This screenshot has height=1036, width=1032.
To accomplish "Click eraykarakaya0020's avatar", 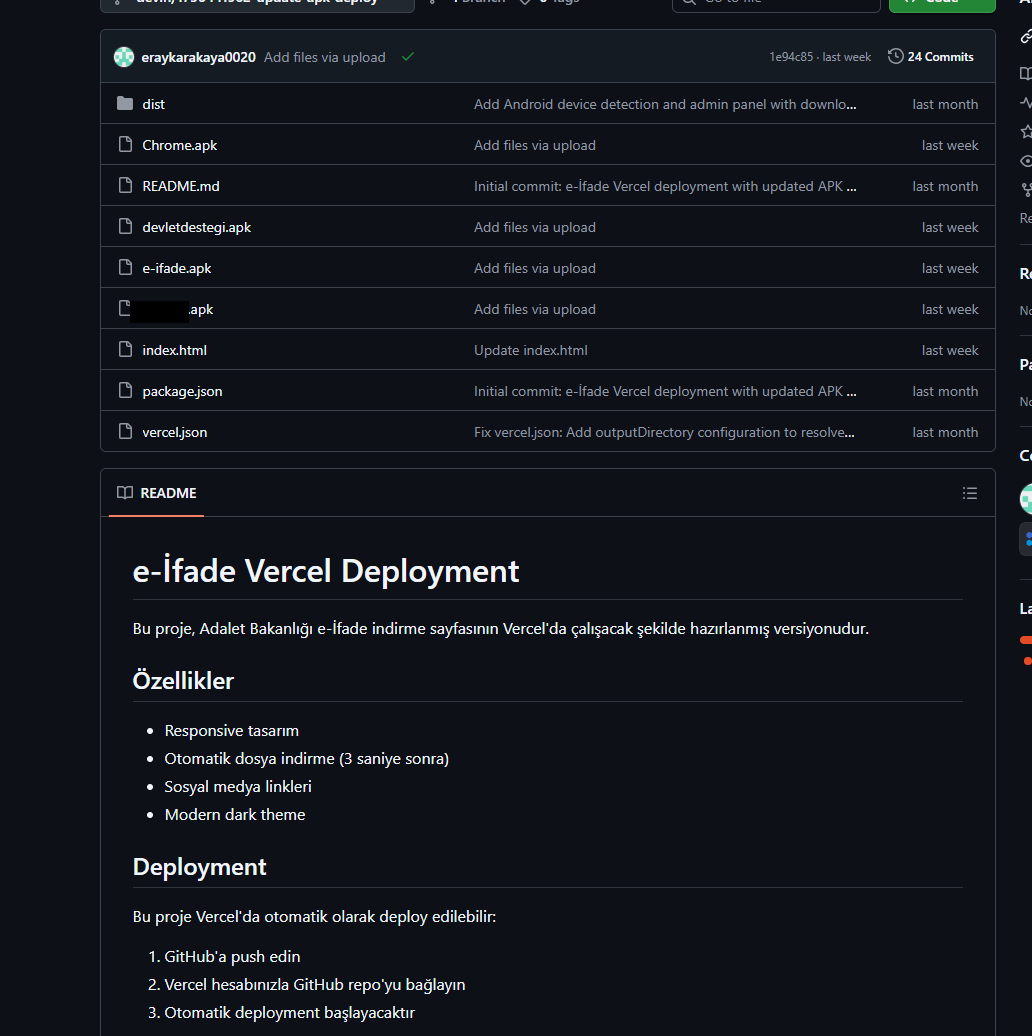I will click(123, 57).
